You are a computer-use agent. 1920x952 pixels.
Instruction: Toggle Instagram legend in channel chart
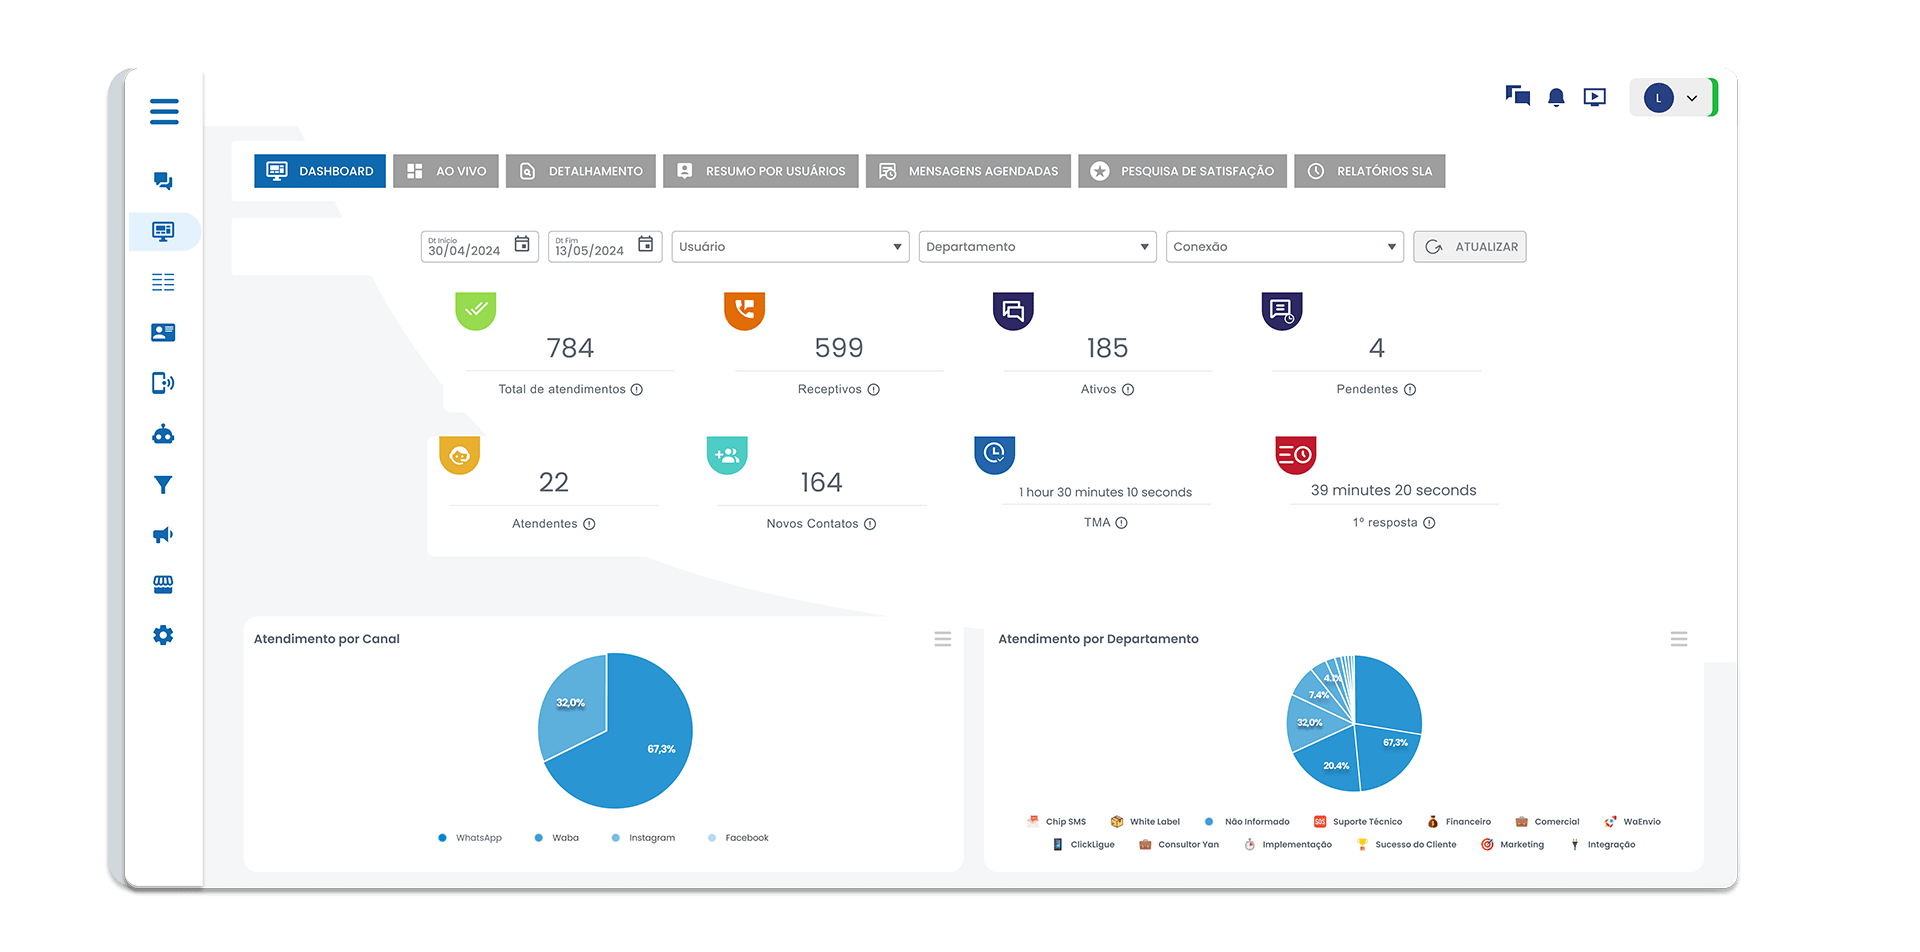643,838
